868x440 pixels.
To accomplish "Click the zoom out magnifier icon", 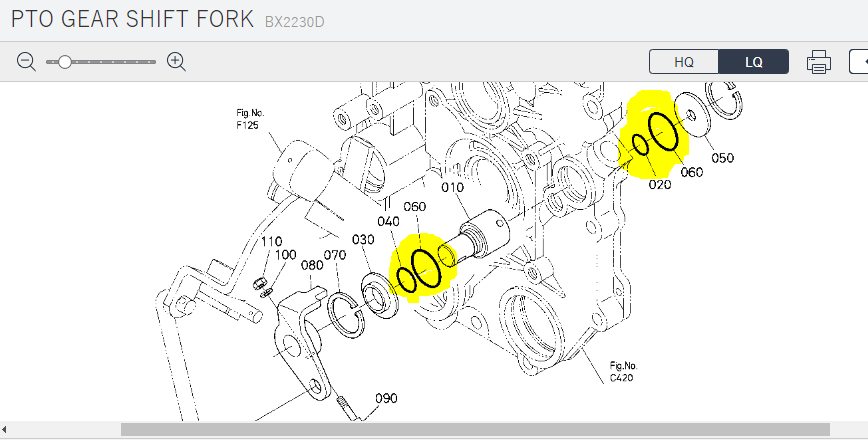I will [26, 62].
